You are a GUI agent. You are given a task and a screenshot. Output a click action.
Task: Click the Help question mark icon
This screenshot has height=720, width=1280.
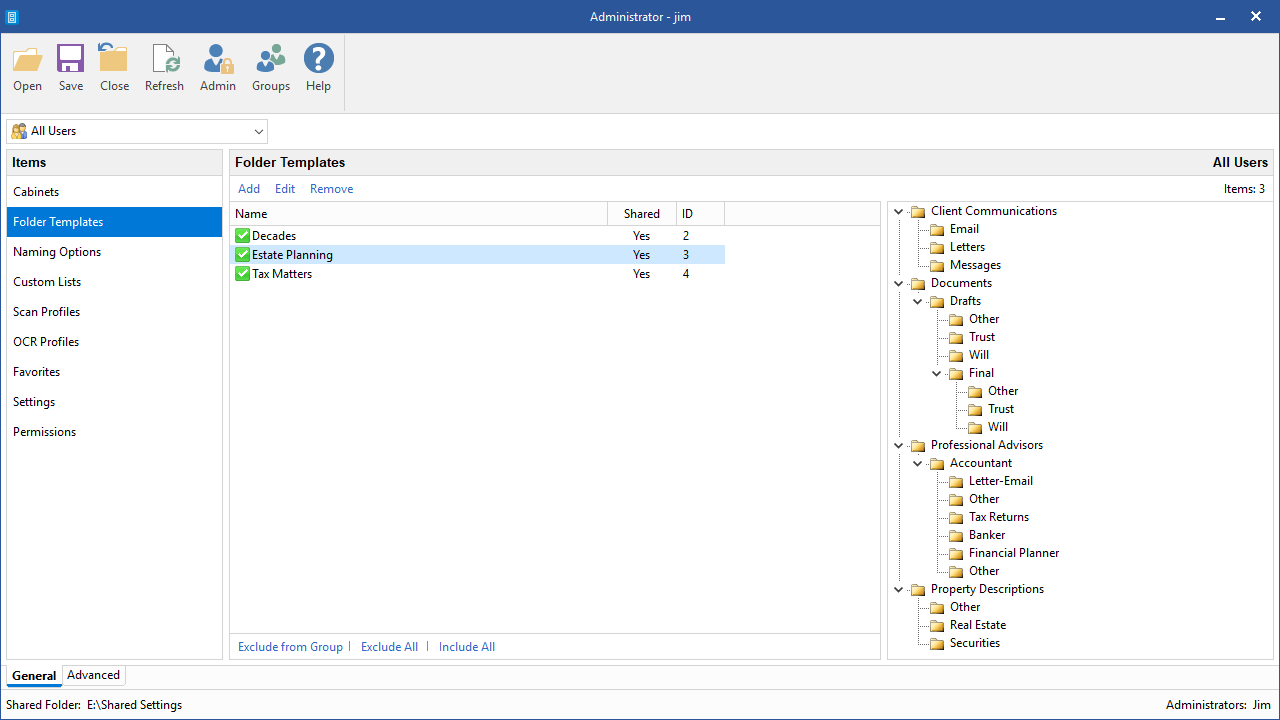[x=318, y=59]
